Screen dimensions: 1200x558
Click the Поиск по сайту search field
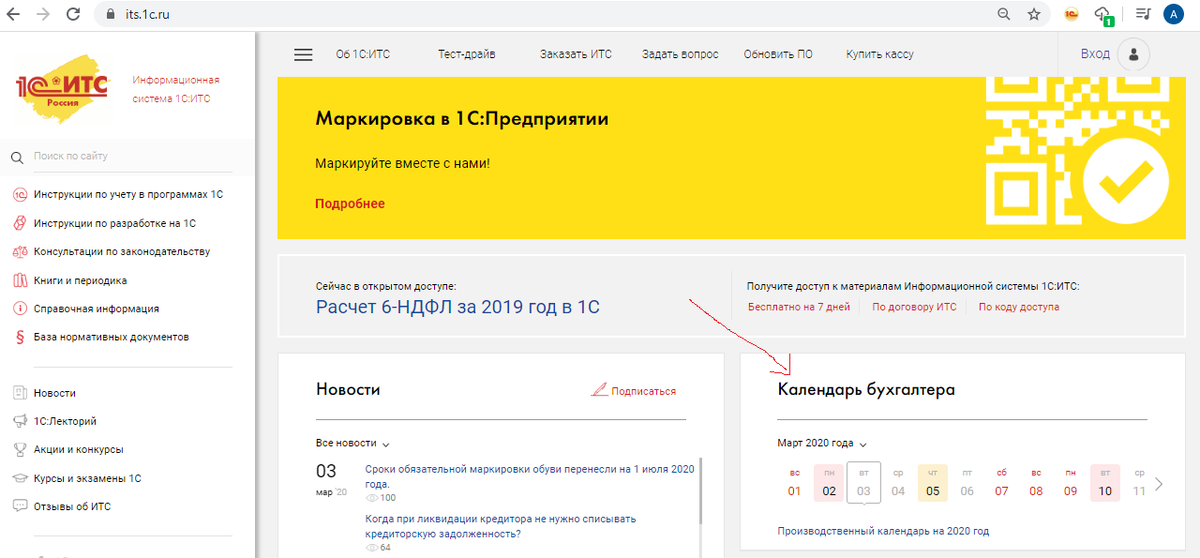click(x=130, y=156)
